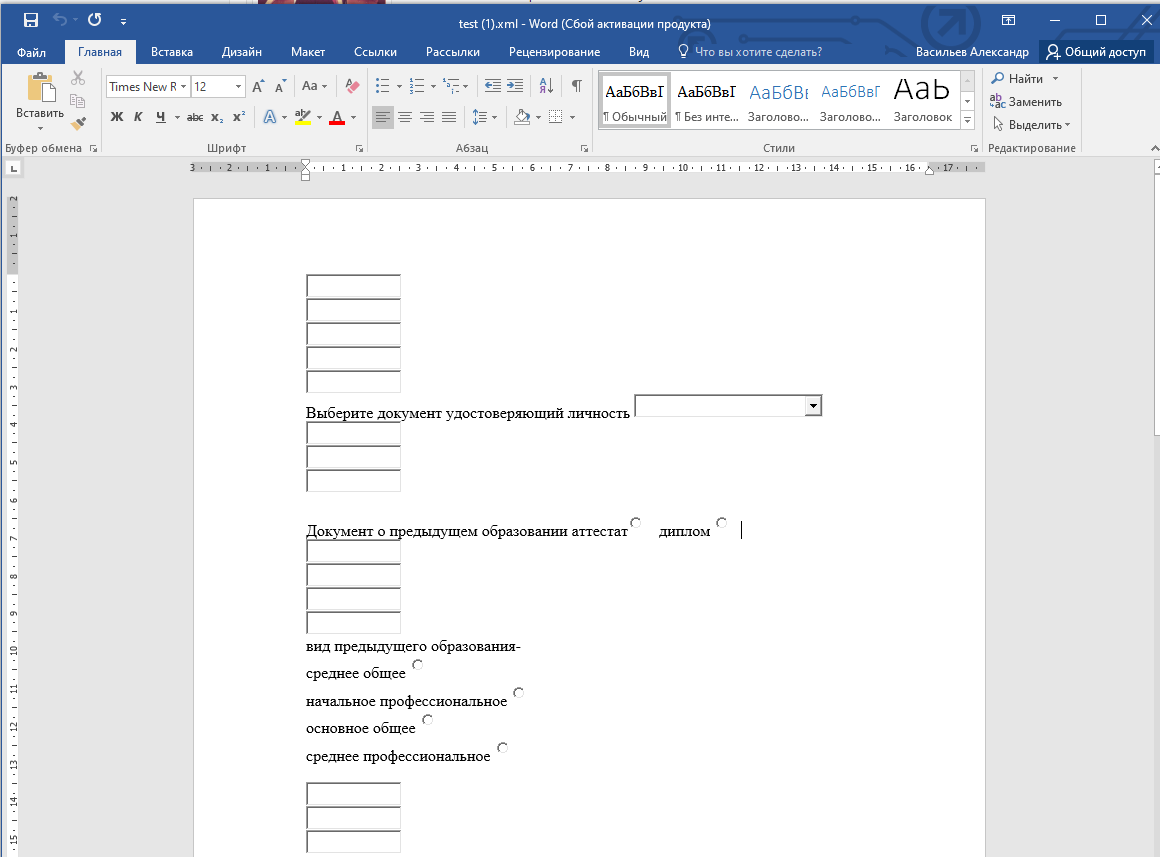
Task: Click the Заменить button
Action: coord(1027,101)
